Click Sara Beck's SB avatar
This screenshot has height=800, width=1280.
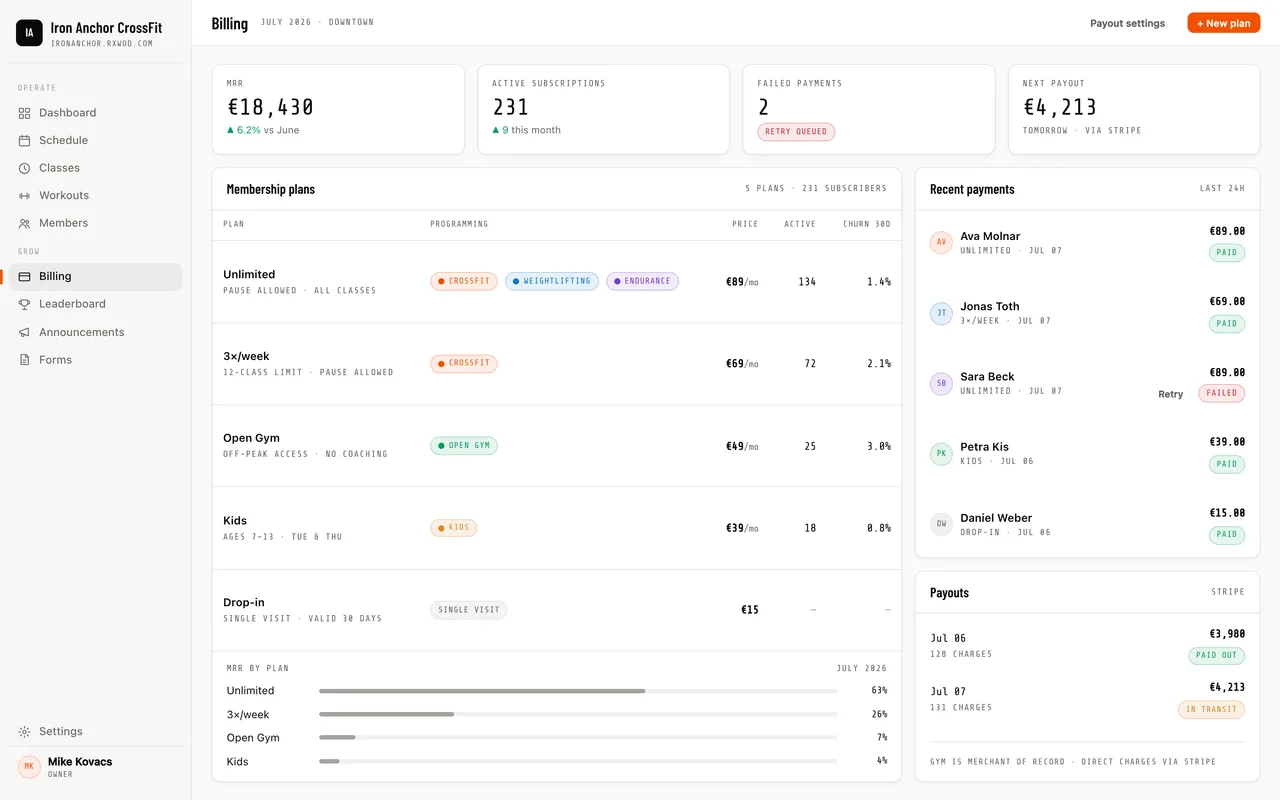[941, 384]
